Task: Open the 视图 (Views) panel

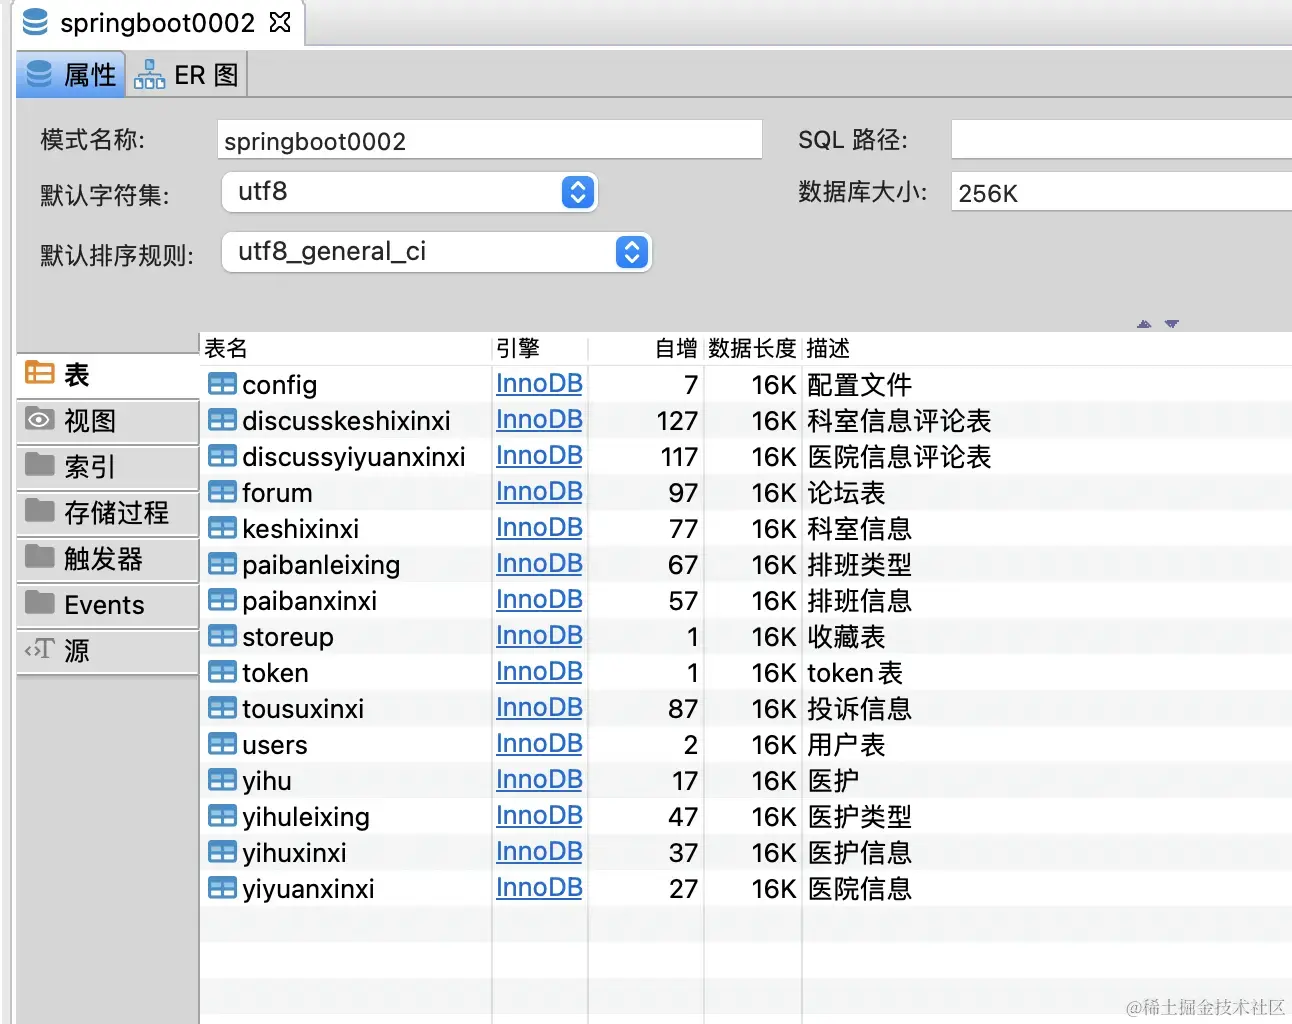Action: [x=38, y=420]
